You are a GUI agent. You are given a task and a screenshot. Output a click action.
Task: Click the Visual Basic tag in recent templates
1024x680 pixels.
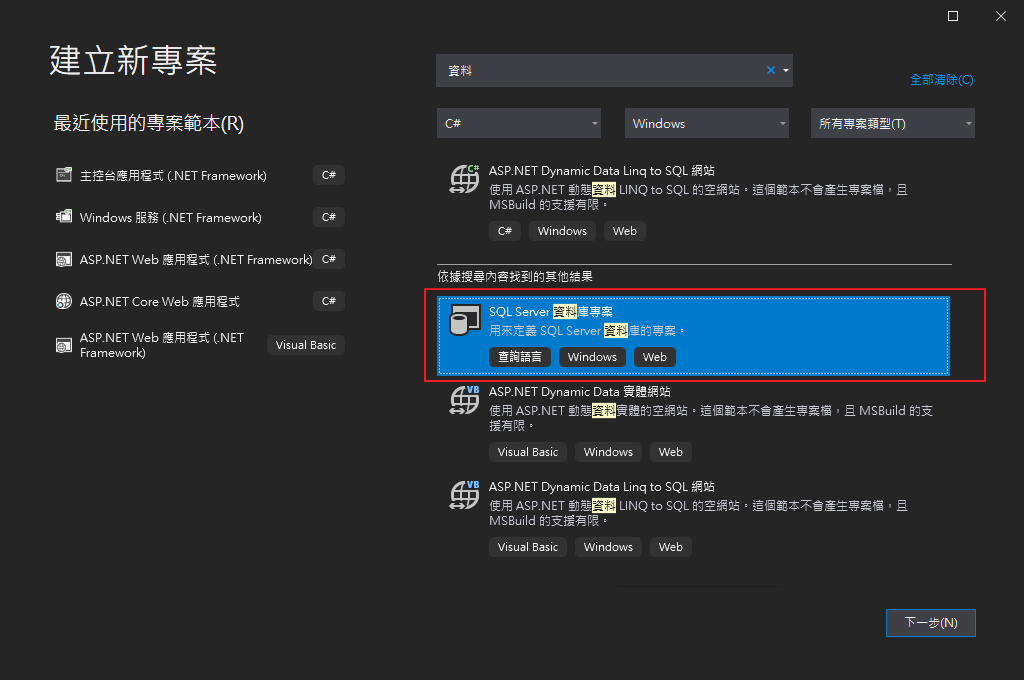(x=306, y=345)
